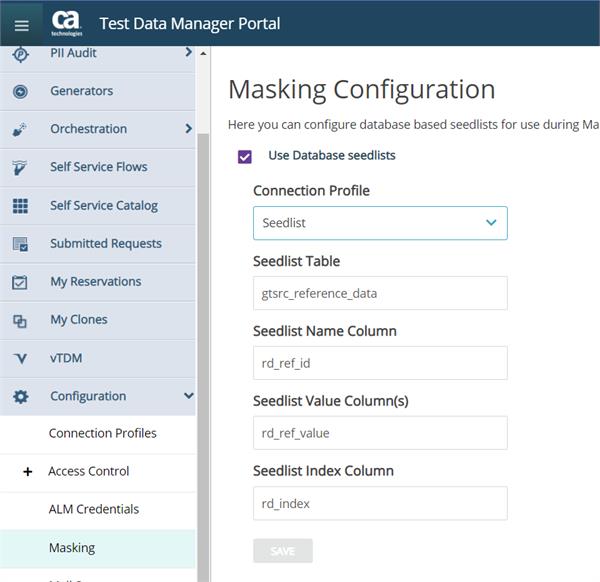Click the Configuration gear icon
This screenshot has height=582, width=600.
20,396
